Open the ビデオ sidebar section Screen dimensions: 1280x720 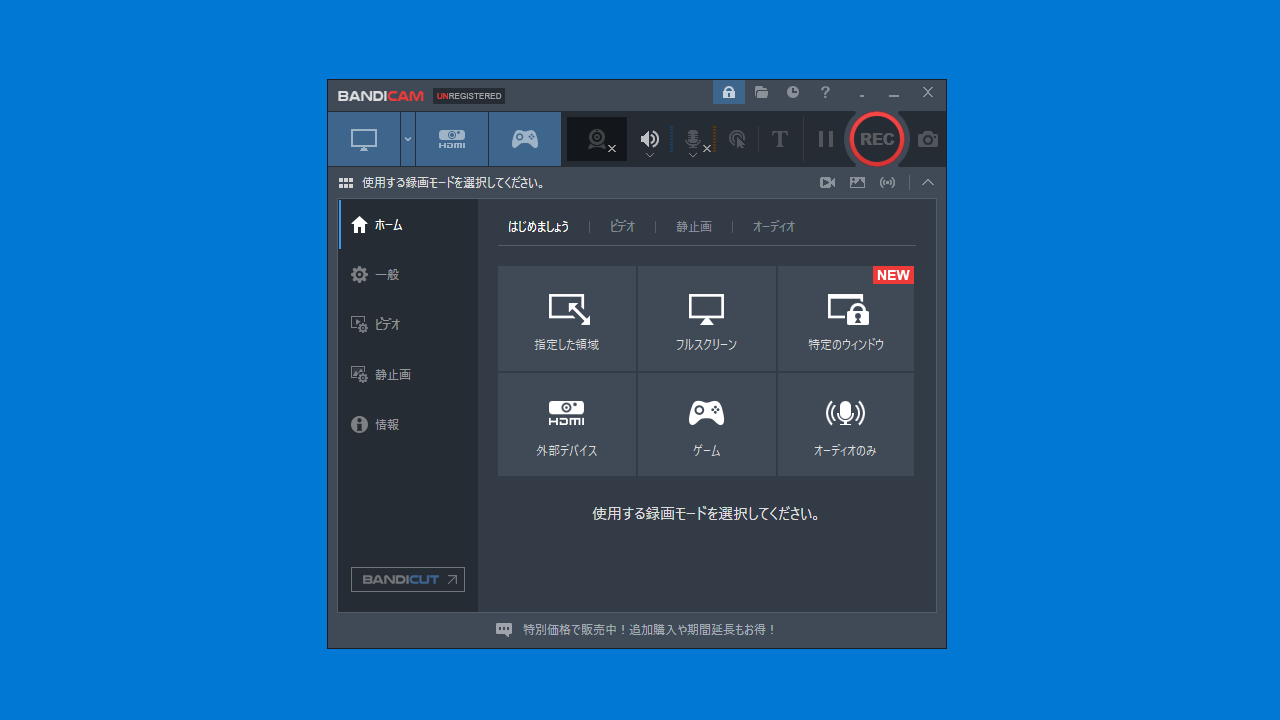click(408, 325)
